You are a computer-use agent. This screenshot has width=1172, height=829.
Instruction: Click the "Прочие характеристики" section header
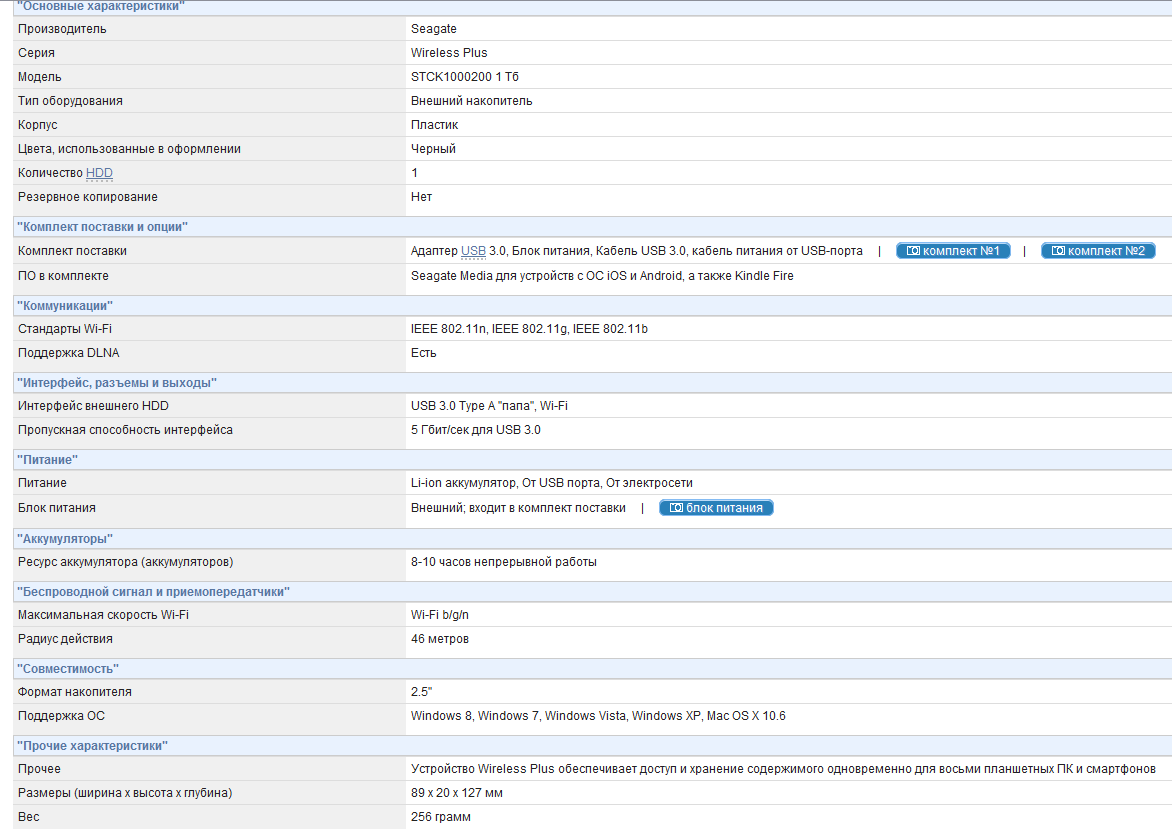coord(92,746)
